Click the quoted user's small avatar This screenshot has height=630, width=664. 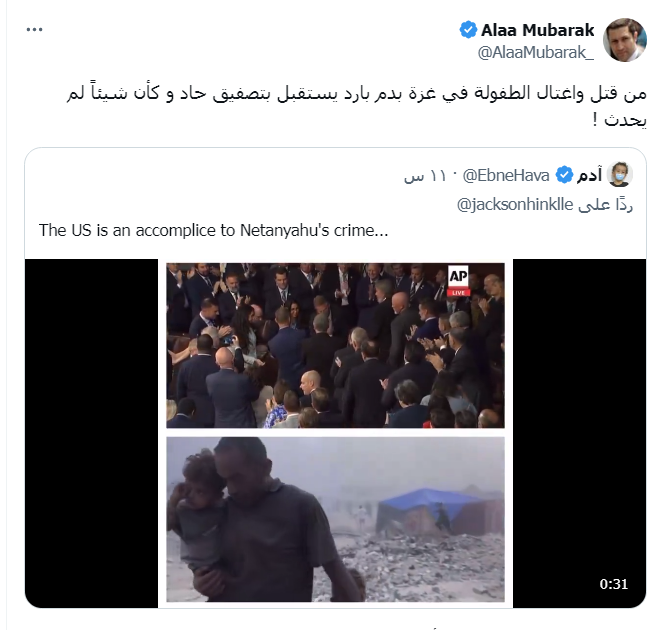click(620, 174)
